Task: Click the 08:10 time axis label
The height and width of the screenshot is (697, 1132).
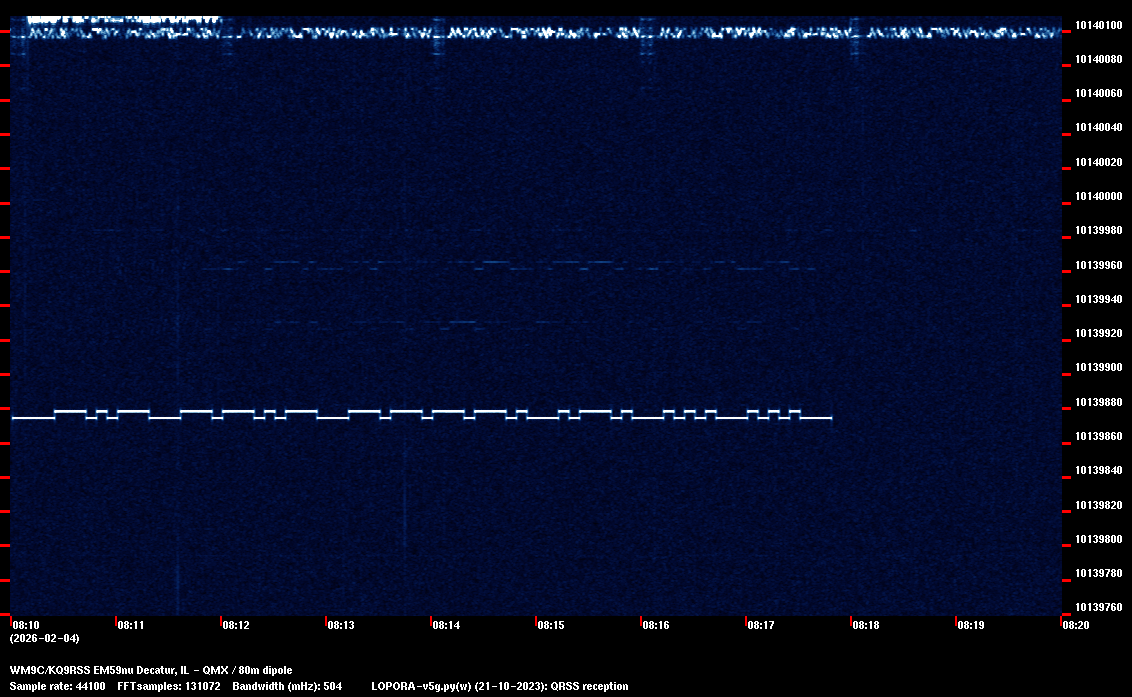Action: coord(25,625)
